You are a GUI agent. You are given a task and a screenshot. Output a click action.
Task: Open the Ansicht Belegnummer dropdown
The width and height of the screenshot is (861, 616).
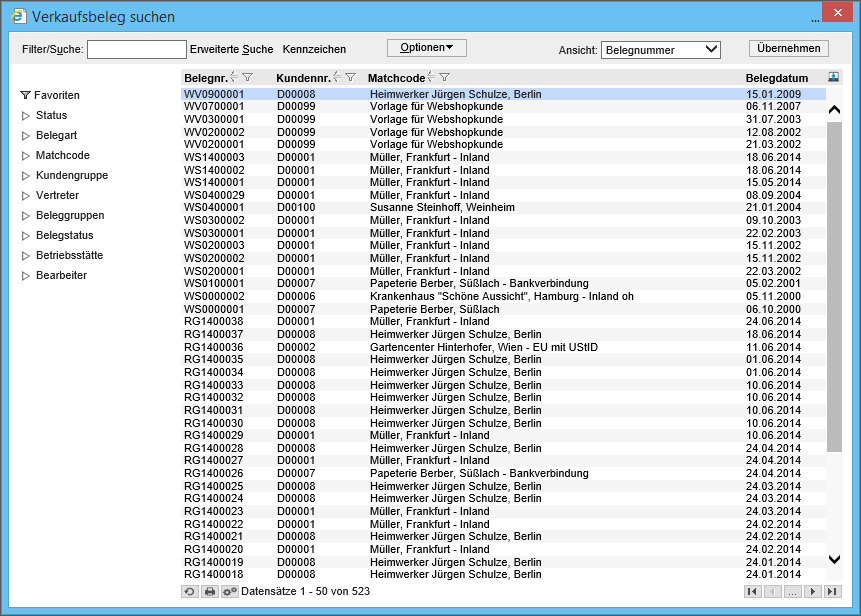click(x=661, y=50)
